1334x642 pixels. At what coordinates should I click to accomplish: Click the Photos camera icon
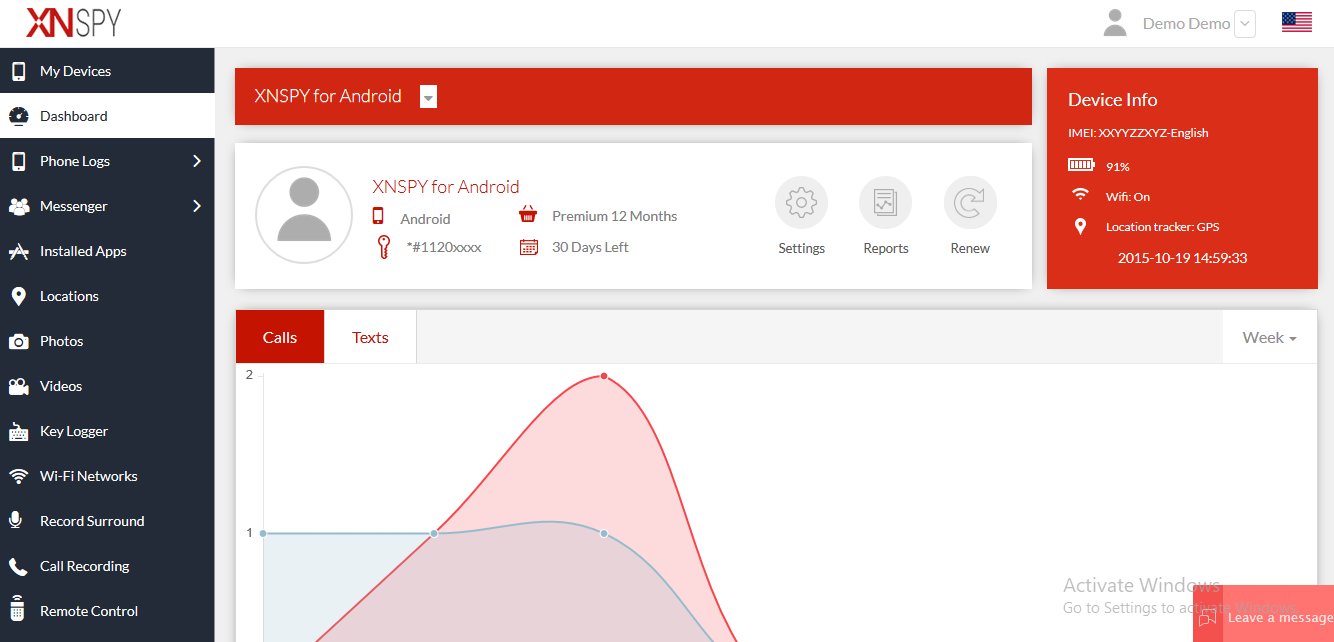[18, 341]
